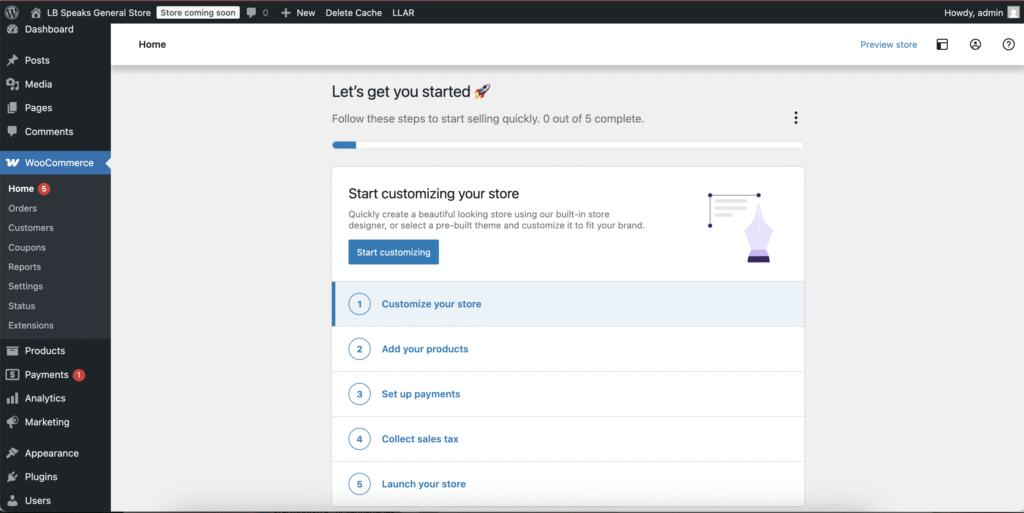
Task: Click the admin avatar in top bar
Action: point(1013,12)
